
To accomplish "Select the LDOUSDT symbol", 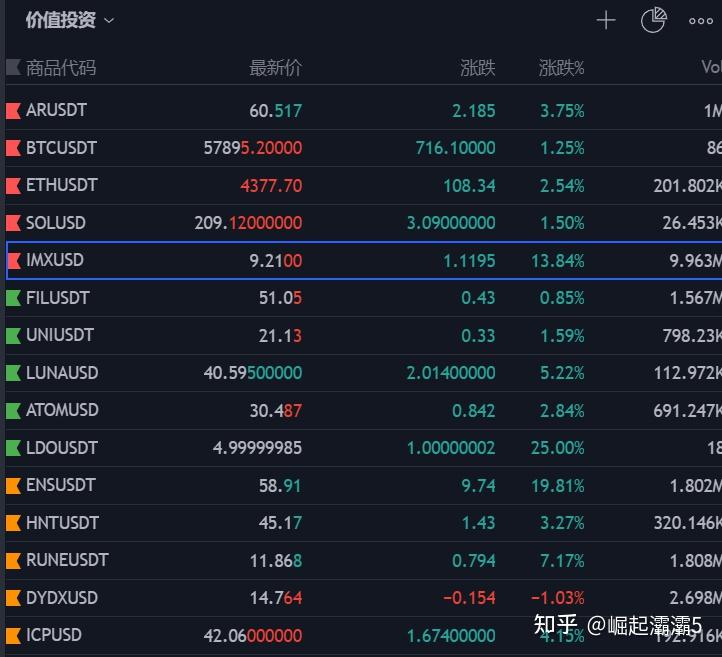I will [x=62, y=448].
